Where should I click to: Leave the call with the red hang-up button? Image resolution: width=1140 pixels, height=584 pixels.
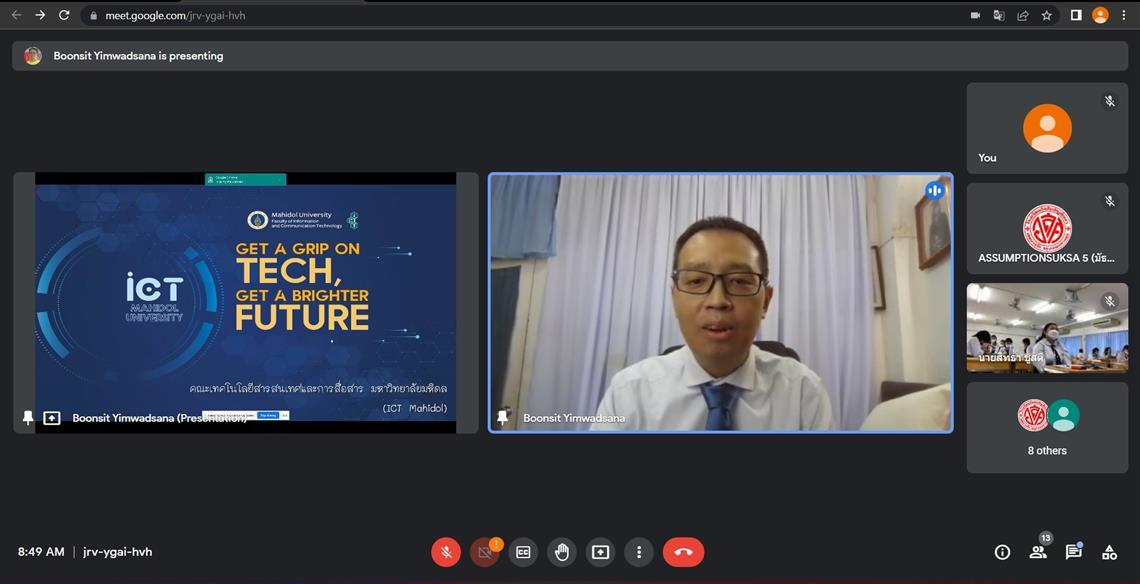683,552
